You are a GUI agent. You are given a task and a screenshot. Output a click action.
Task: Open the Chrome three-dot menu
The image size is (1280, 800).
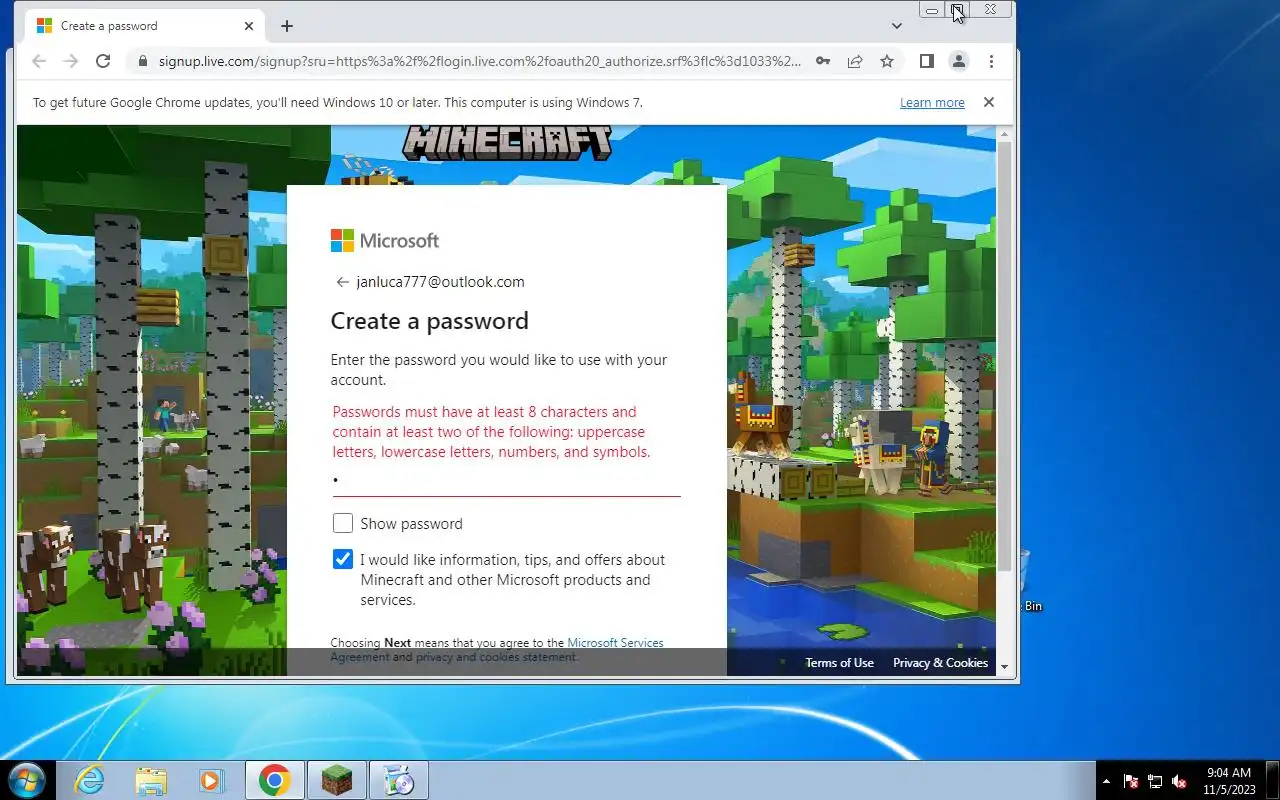(991, 61)
